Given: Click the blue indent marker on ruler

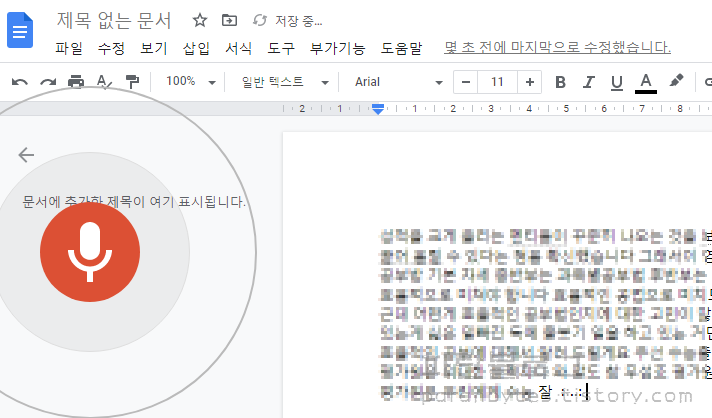Looking at the screenshot, I should click(x=378, y=109).
